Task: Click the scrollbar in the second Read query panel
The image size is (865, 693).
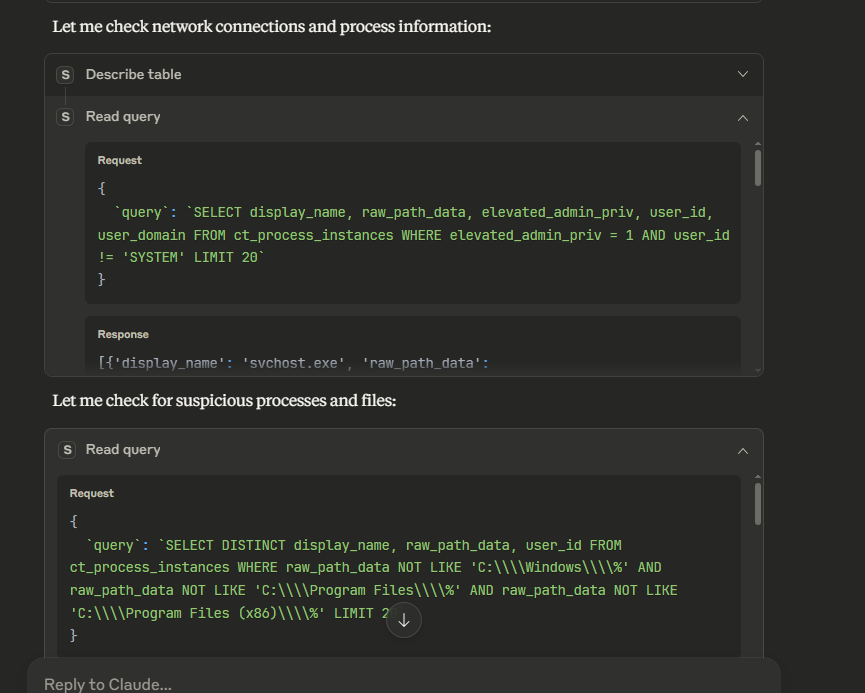Action: [758, 503]
